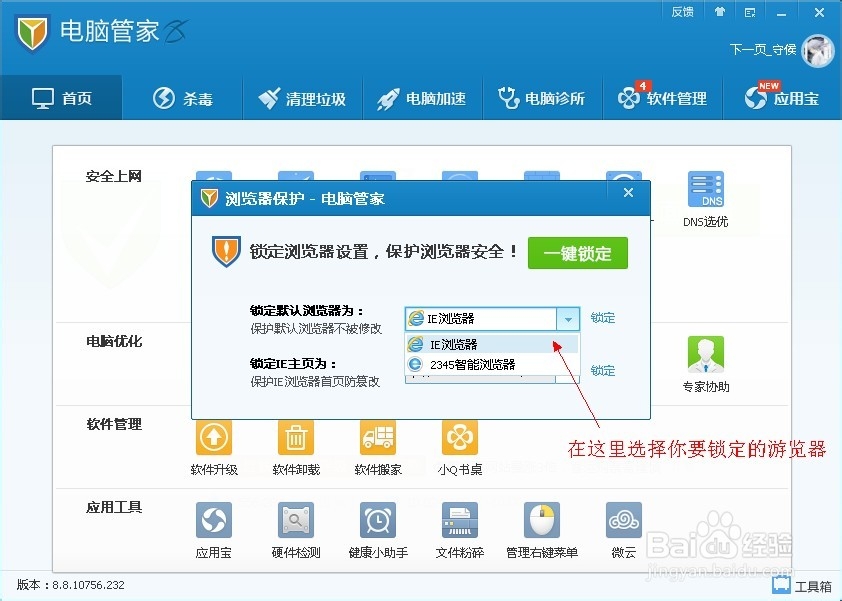Click the 电脑优化 section heading

click(114, 342)
